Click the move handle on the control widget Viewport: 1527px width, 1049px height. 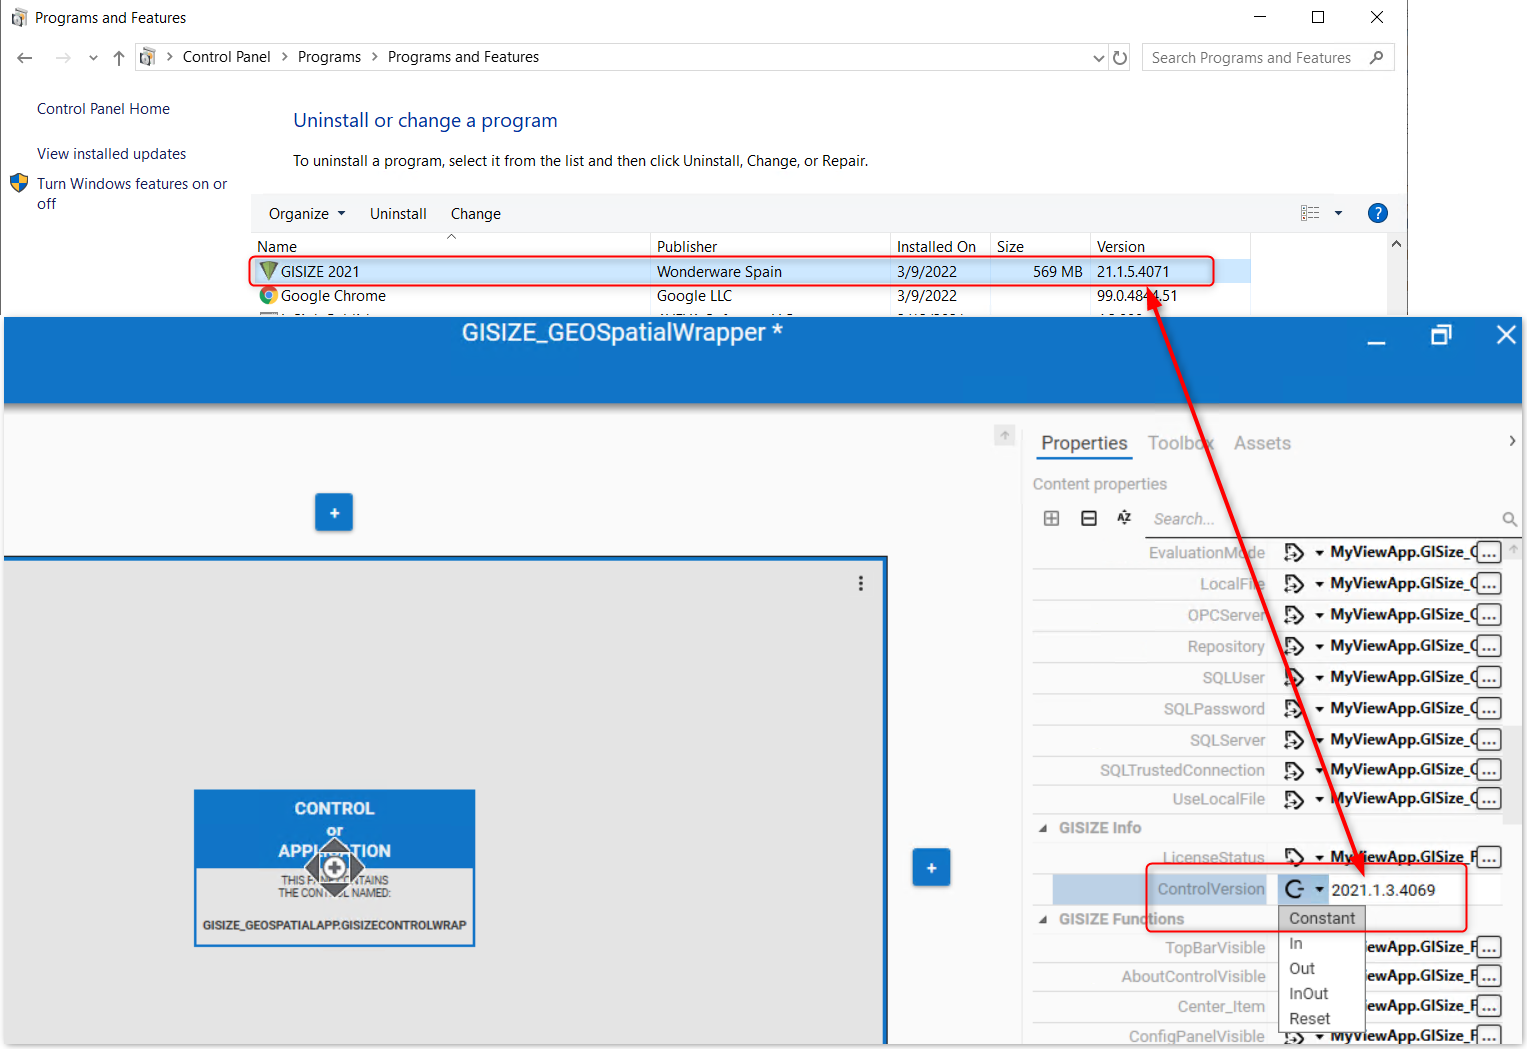[334, 867]
